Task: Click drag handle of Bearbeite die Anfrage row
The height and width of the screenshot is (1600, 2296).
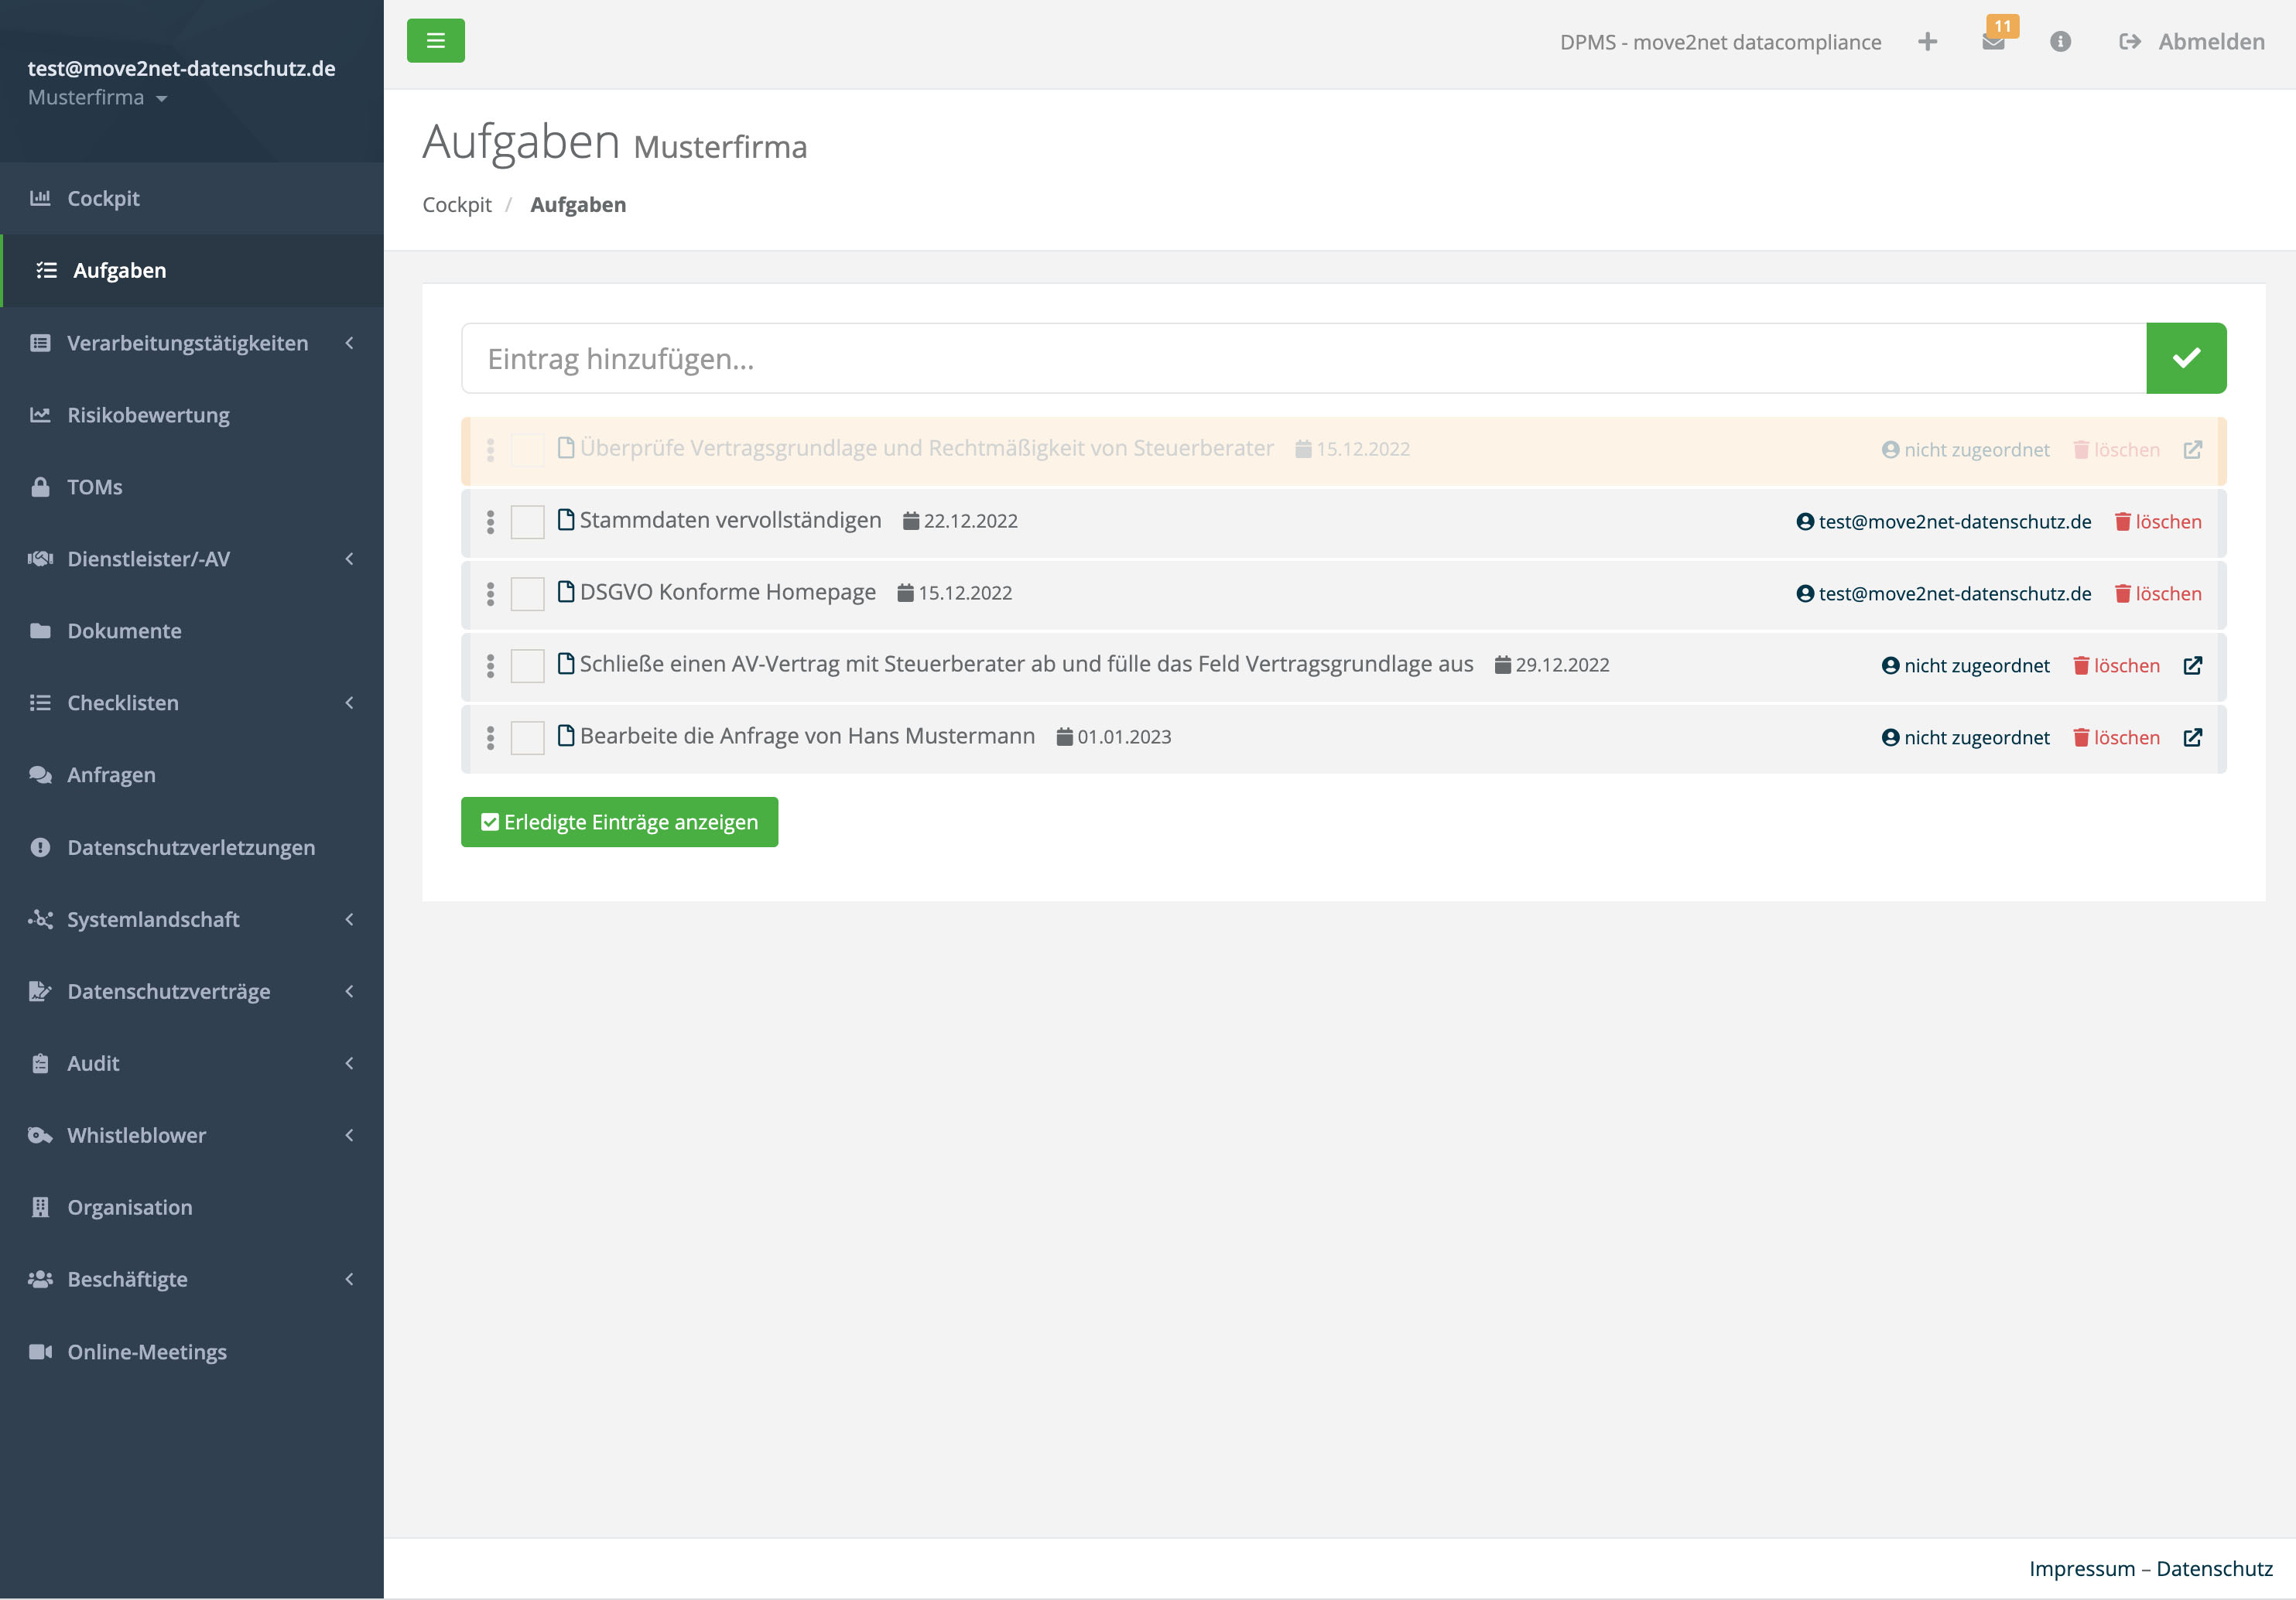Action: point(490,738)
